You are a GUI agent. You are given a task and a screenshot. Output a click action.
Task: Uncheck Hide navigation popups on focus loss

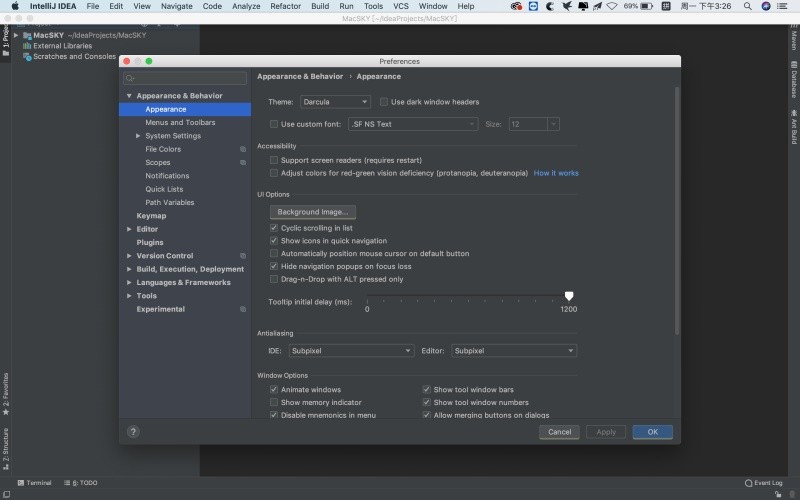click(x=273, y=266)
